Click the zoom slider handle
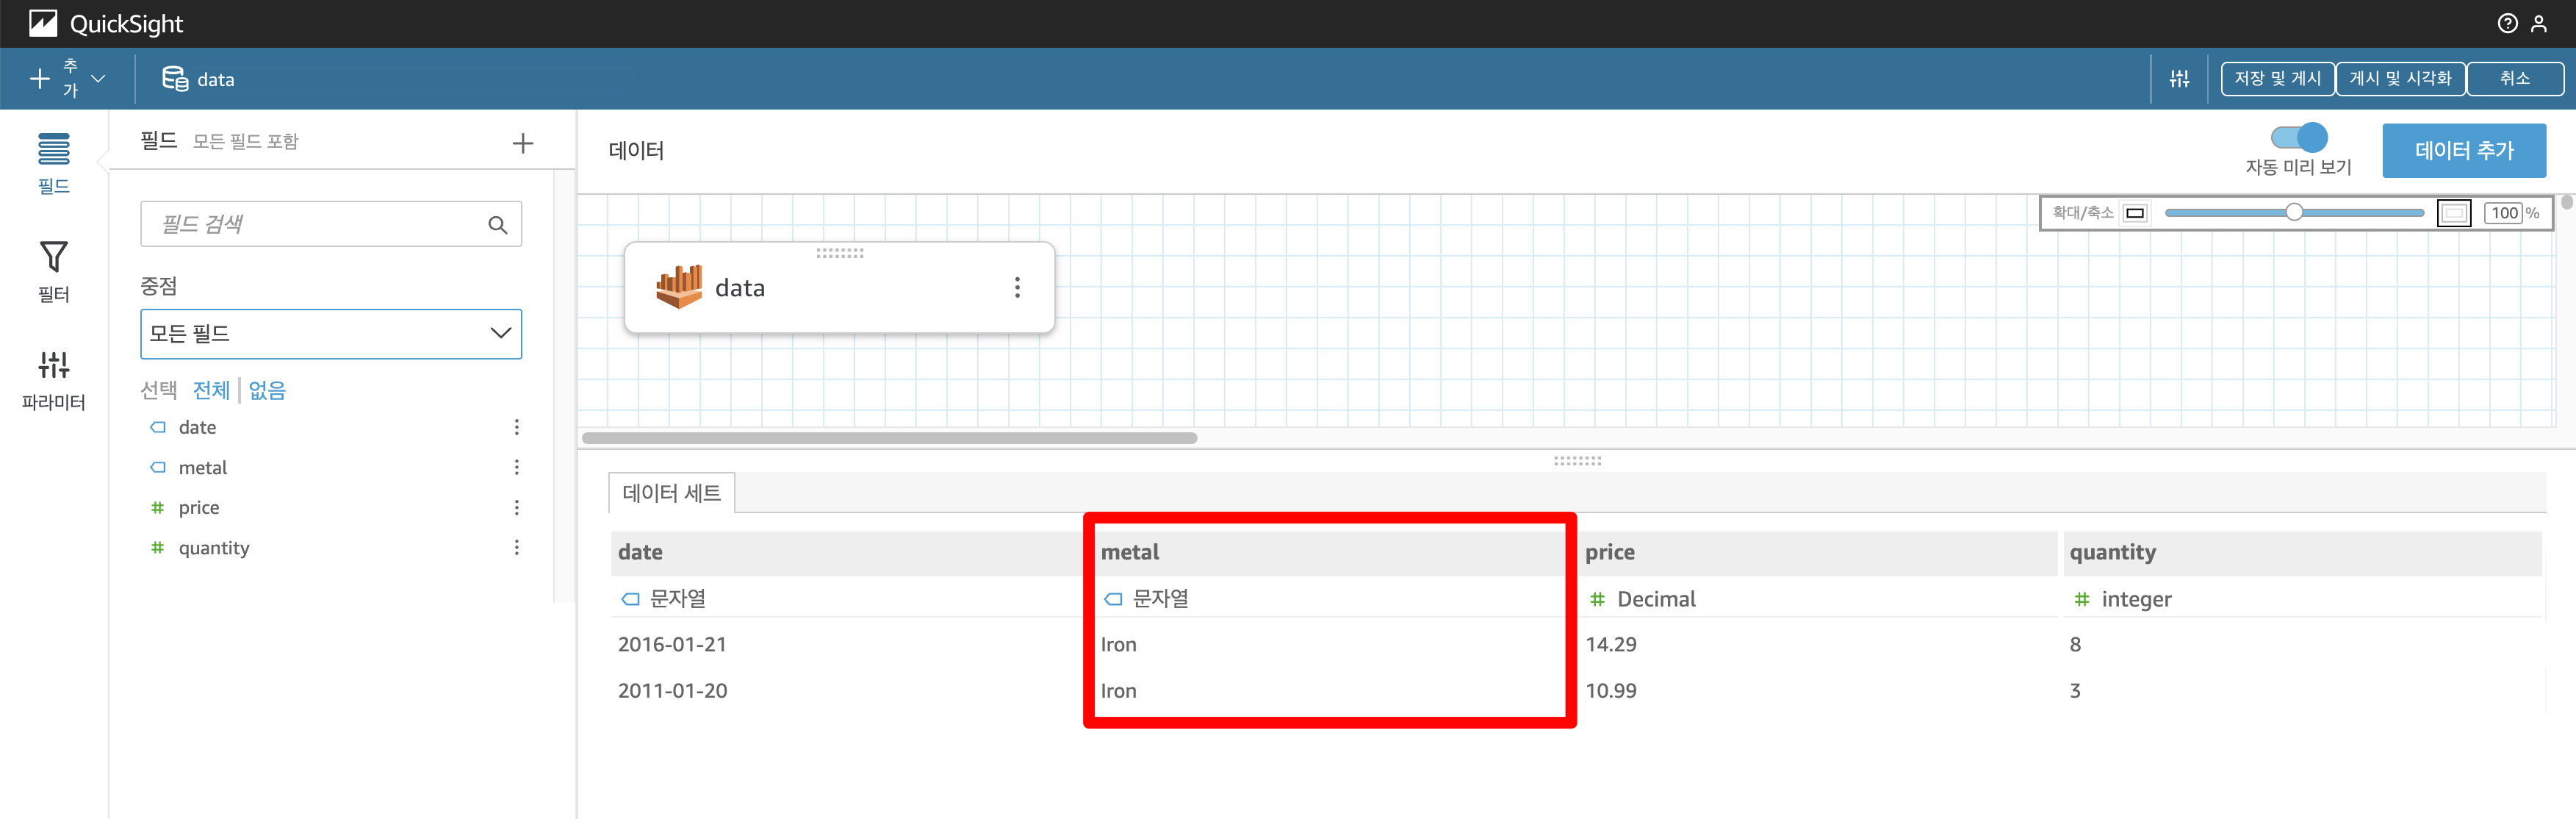The image size is (2576, 819). 2294,212
